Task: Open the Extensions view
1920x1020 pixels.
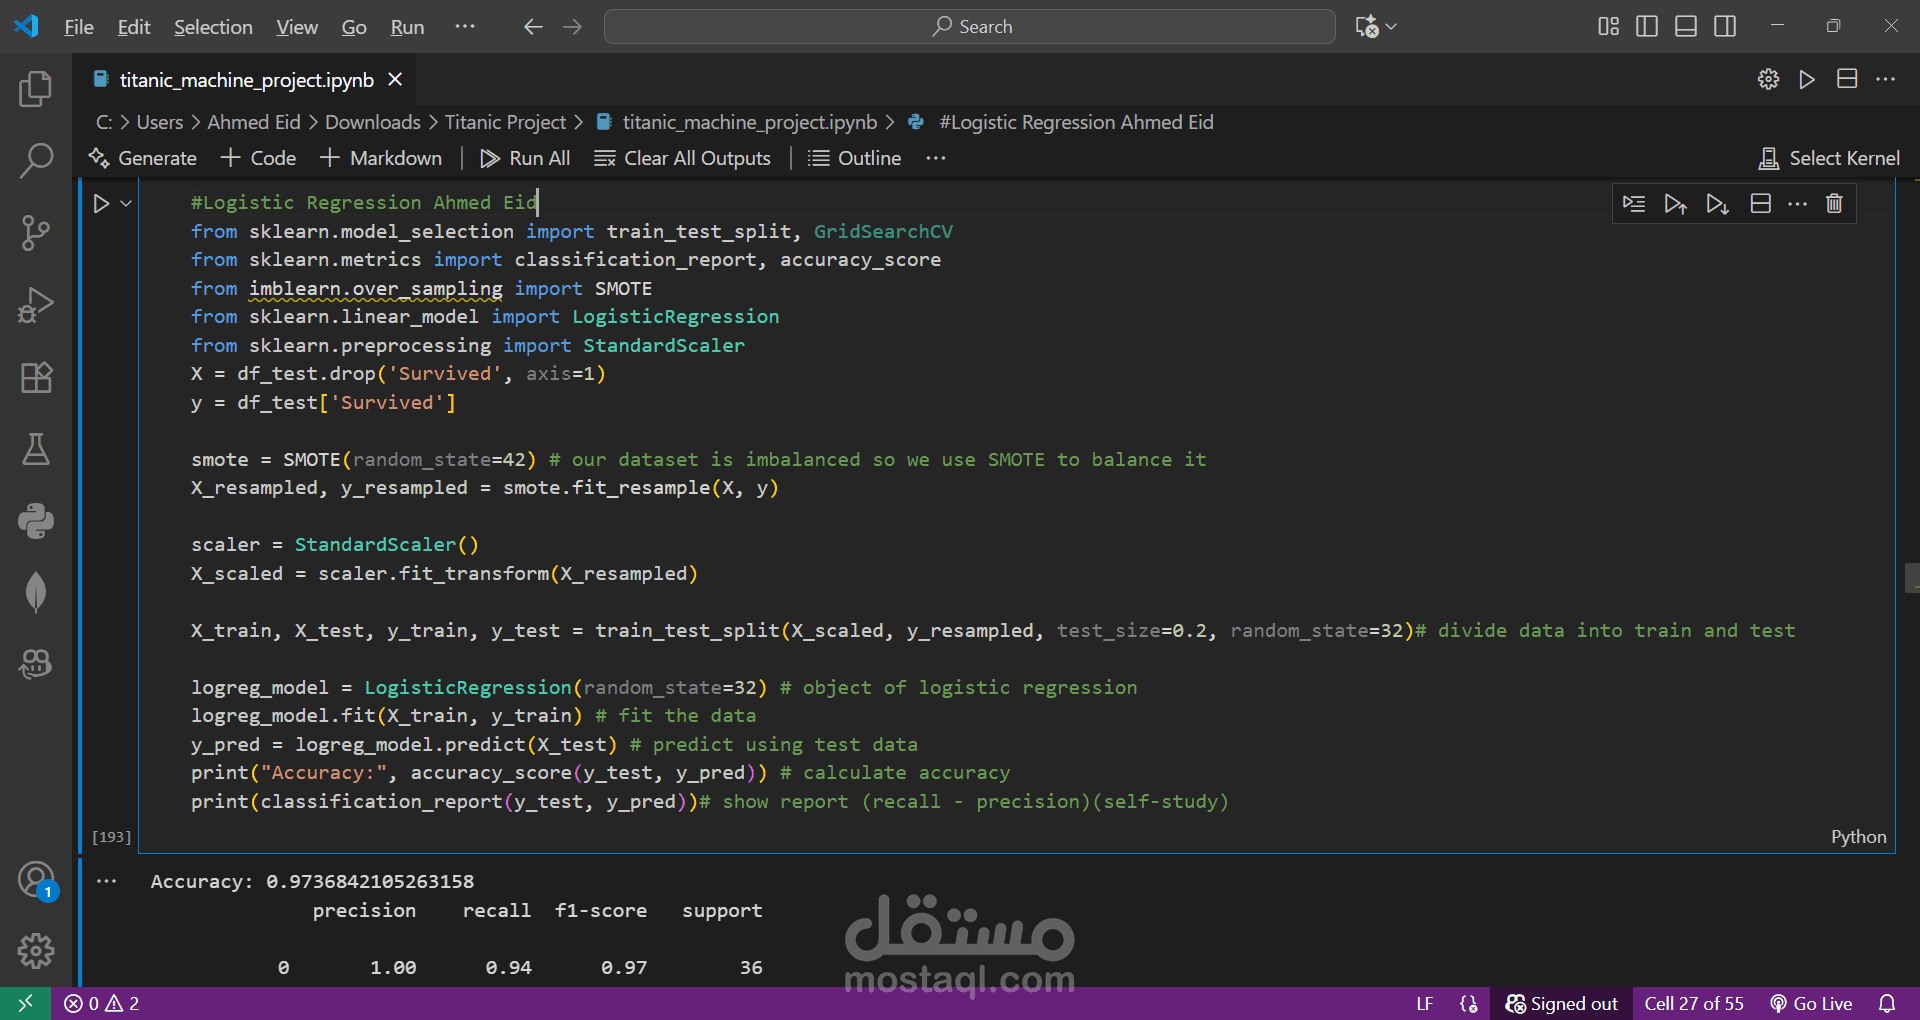Action: click(36, 377)
